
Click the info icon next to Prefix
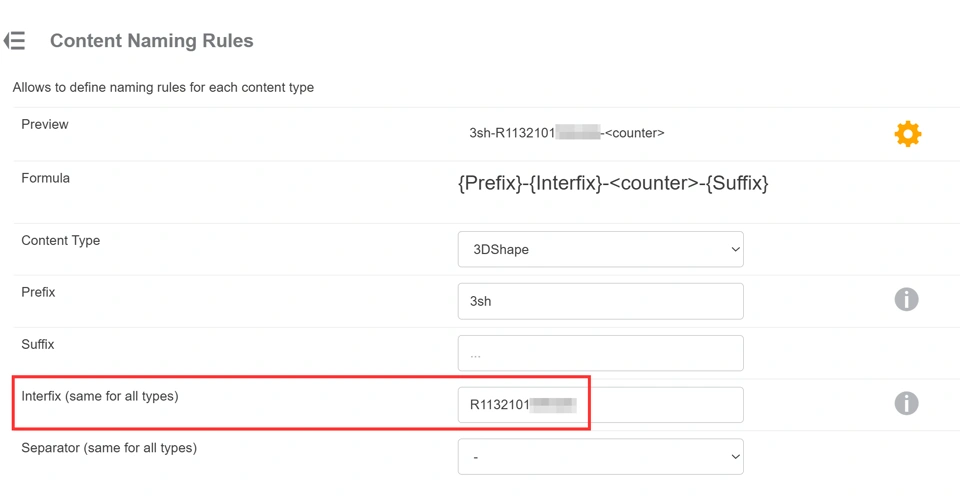point(906,300)
